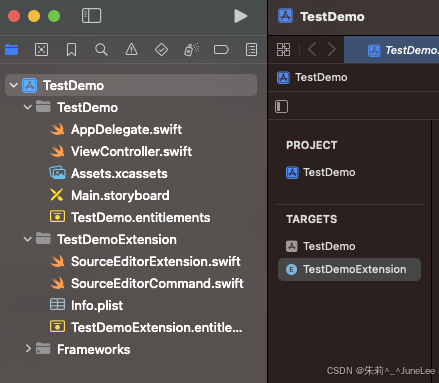Select the TestDemo target
439x383 pixels.
pos(321,246)
